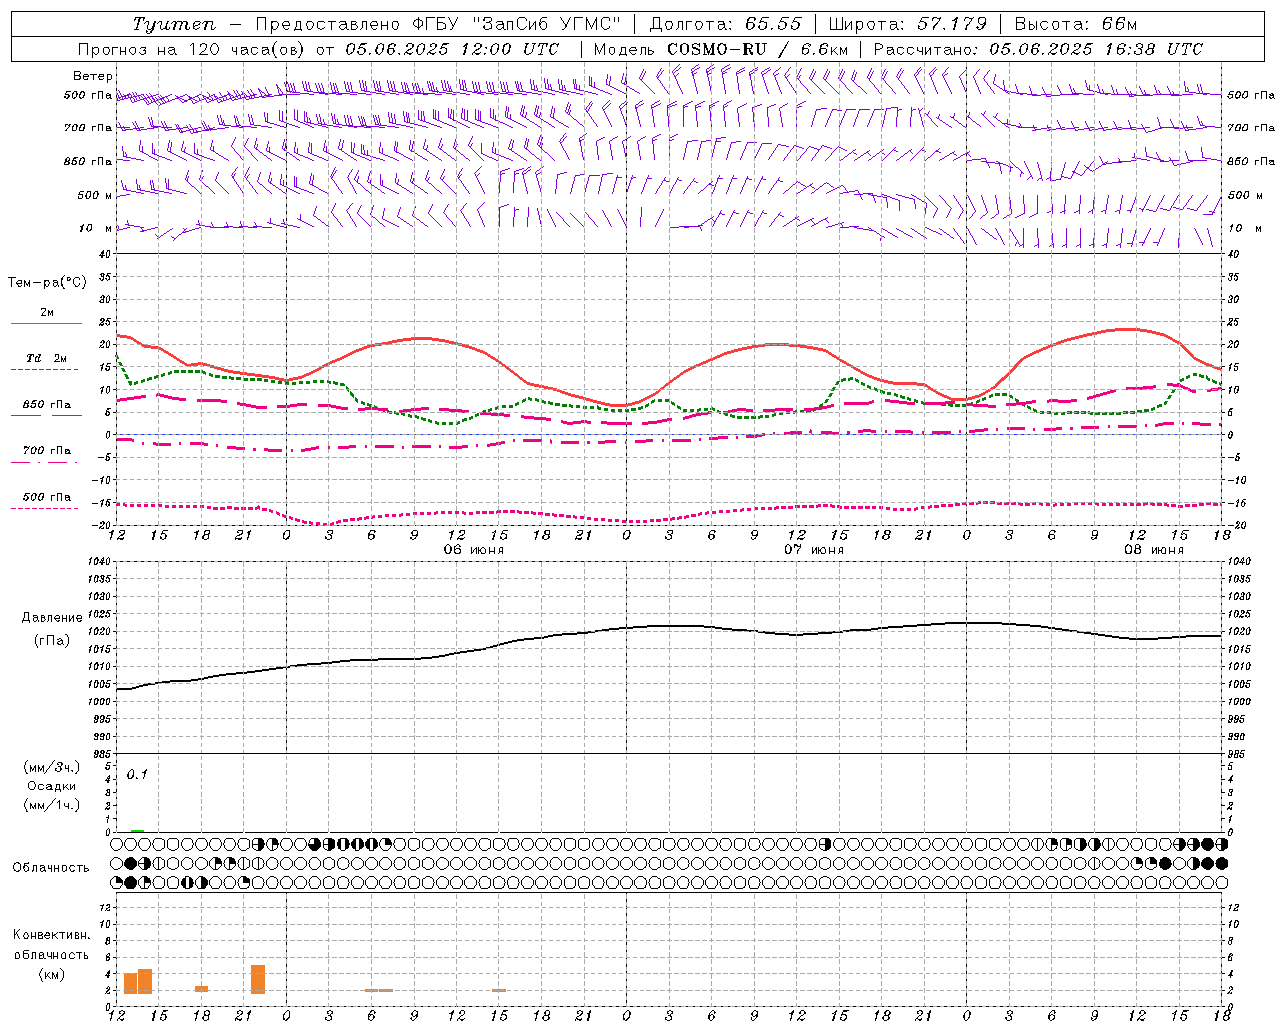The width and height of the screenshot is (1280, 1024).
Task: Click 'ФГБУ "ЗапСиб УГМС"' provider name
Action: pyautogui.click(x=517, y=24)
